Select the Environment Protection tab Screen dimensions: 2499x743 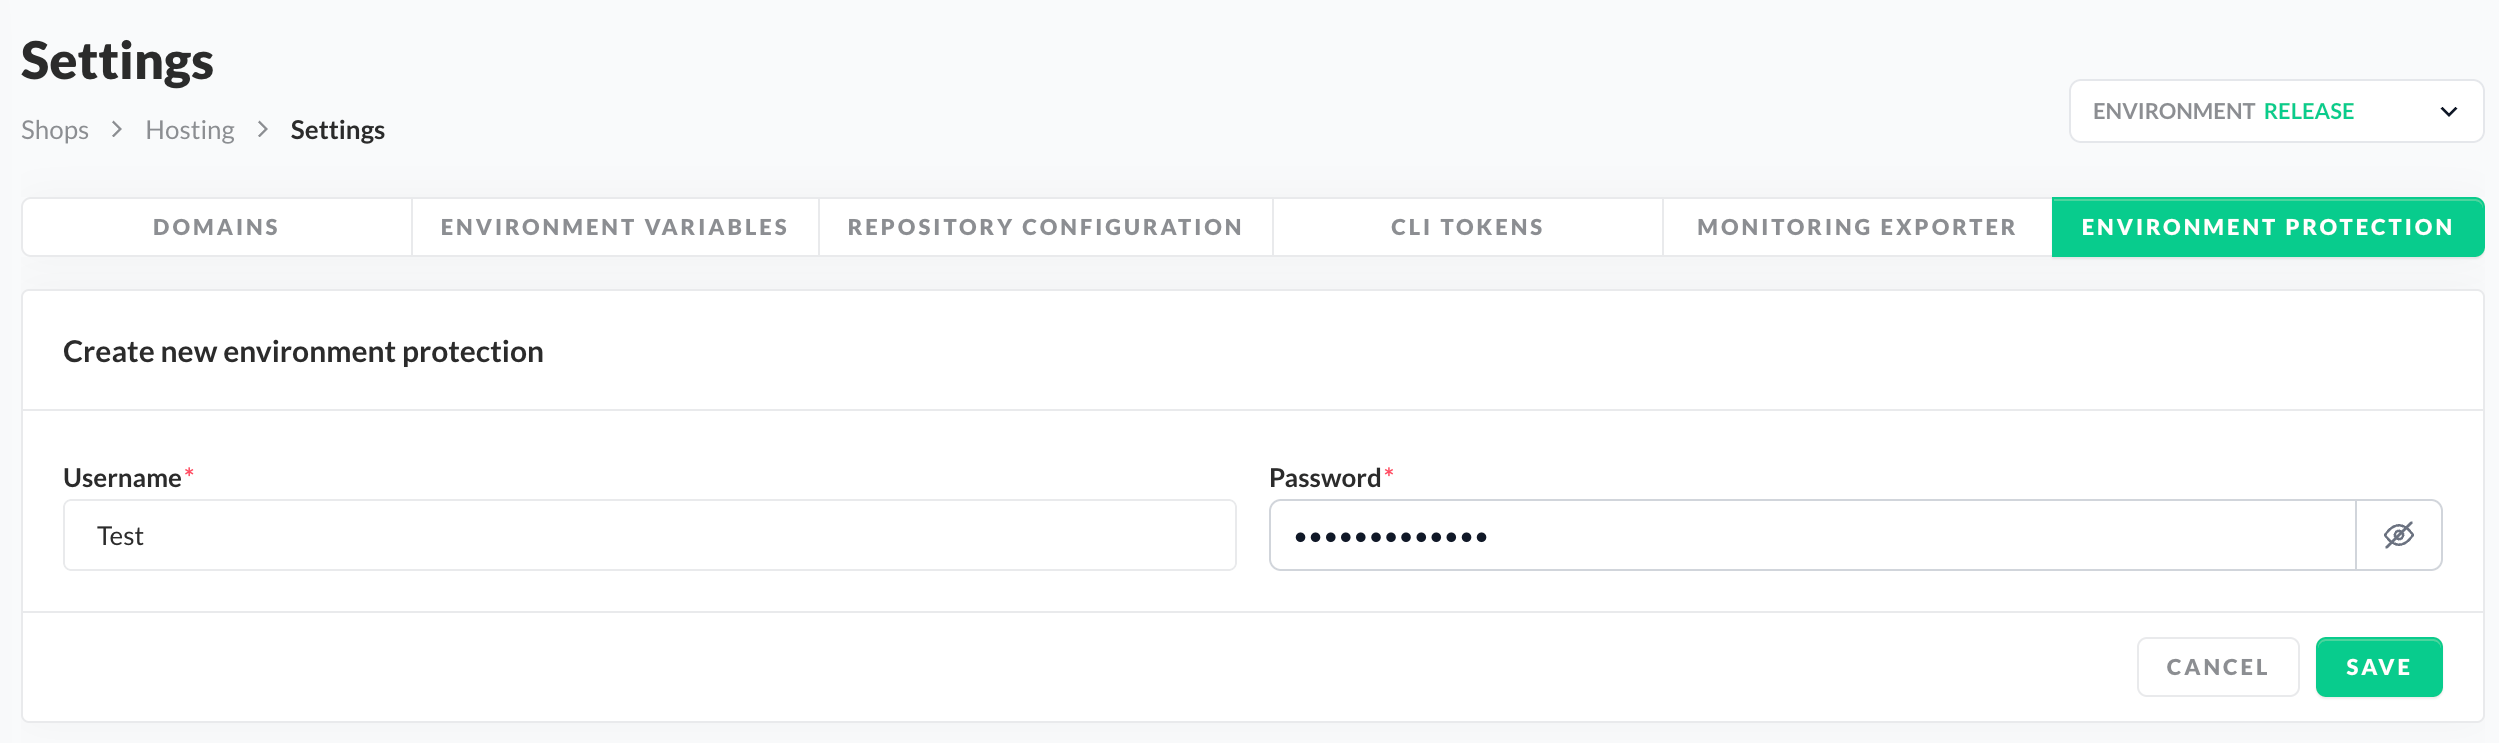[2267, 227]
